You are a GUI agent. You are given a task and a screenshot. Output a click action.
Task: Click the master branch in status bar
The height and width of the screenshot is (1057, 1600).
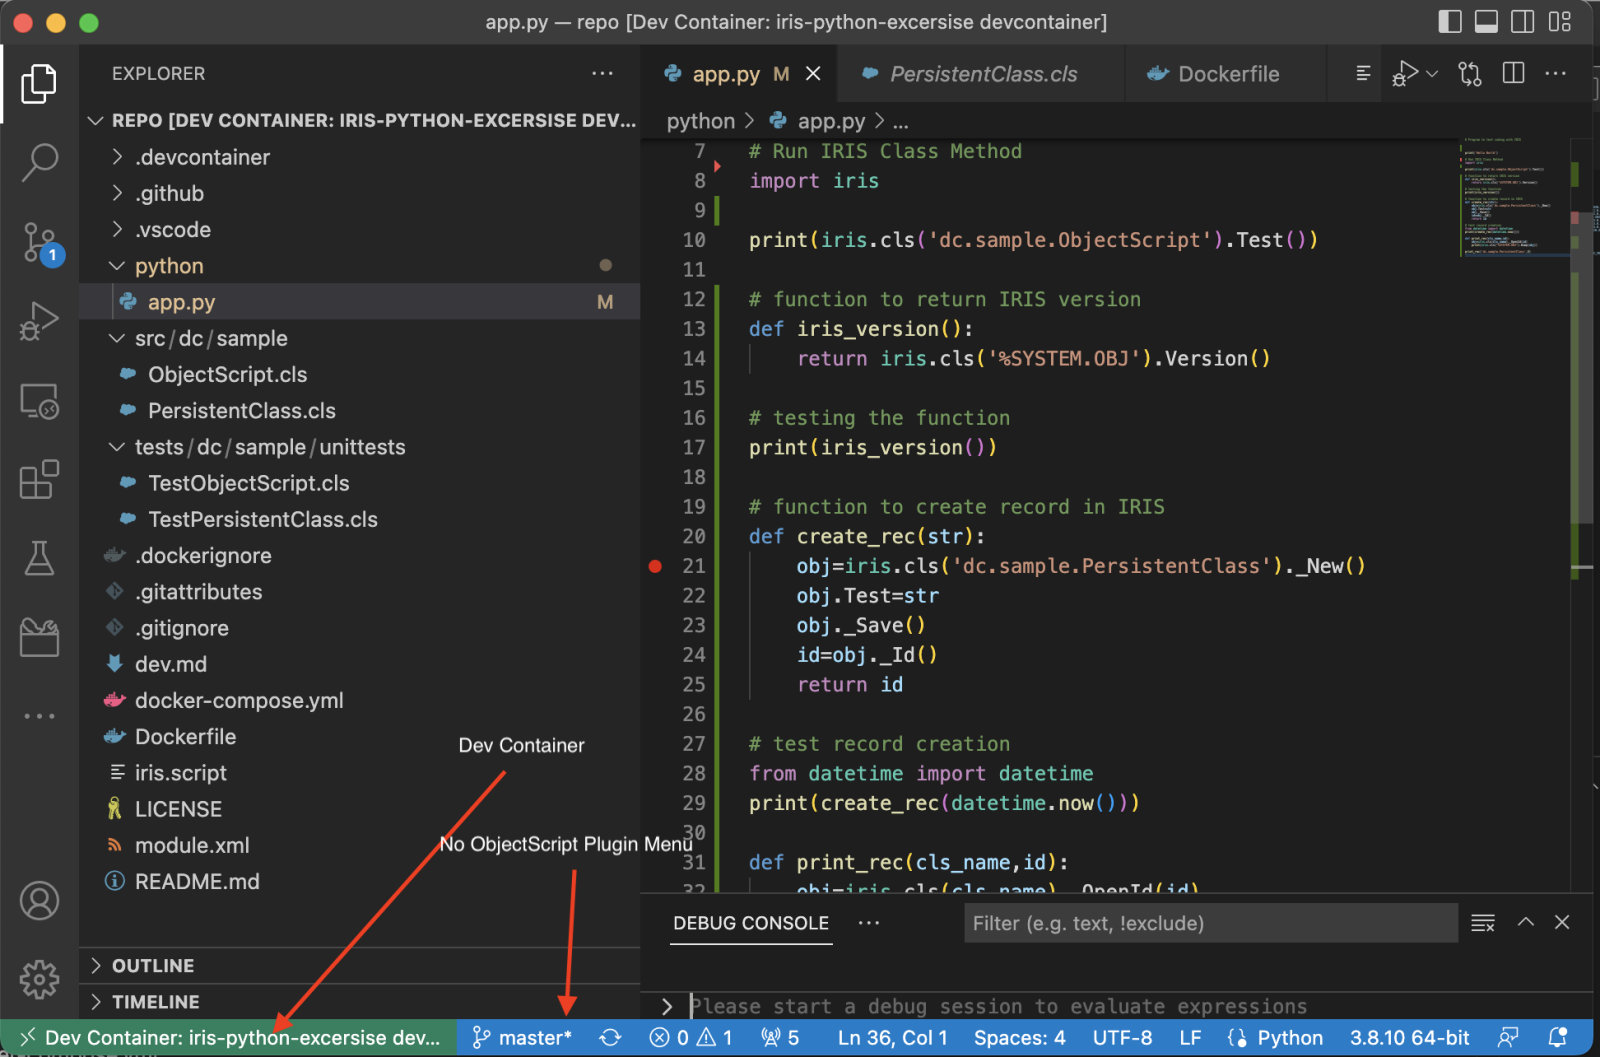point(522,1038)
